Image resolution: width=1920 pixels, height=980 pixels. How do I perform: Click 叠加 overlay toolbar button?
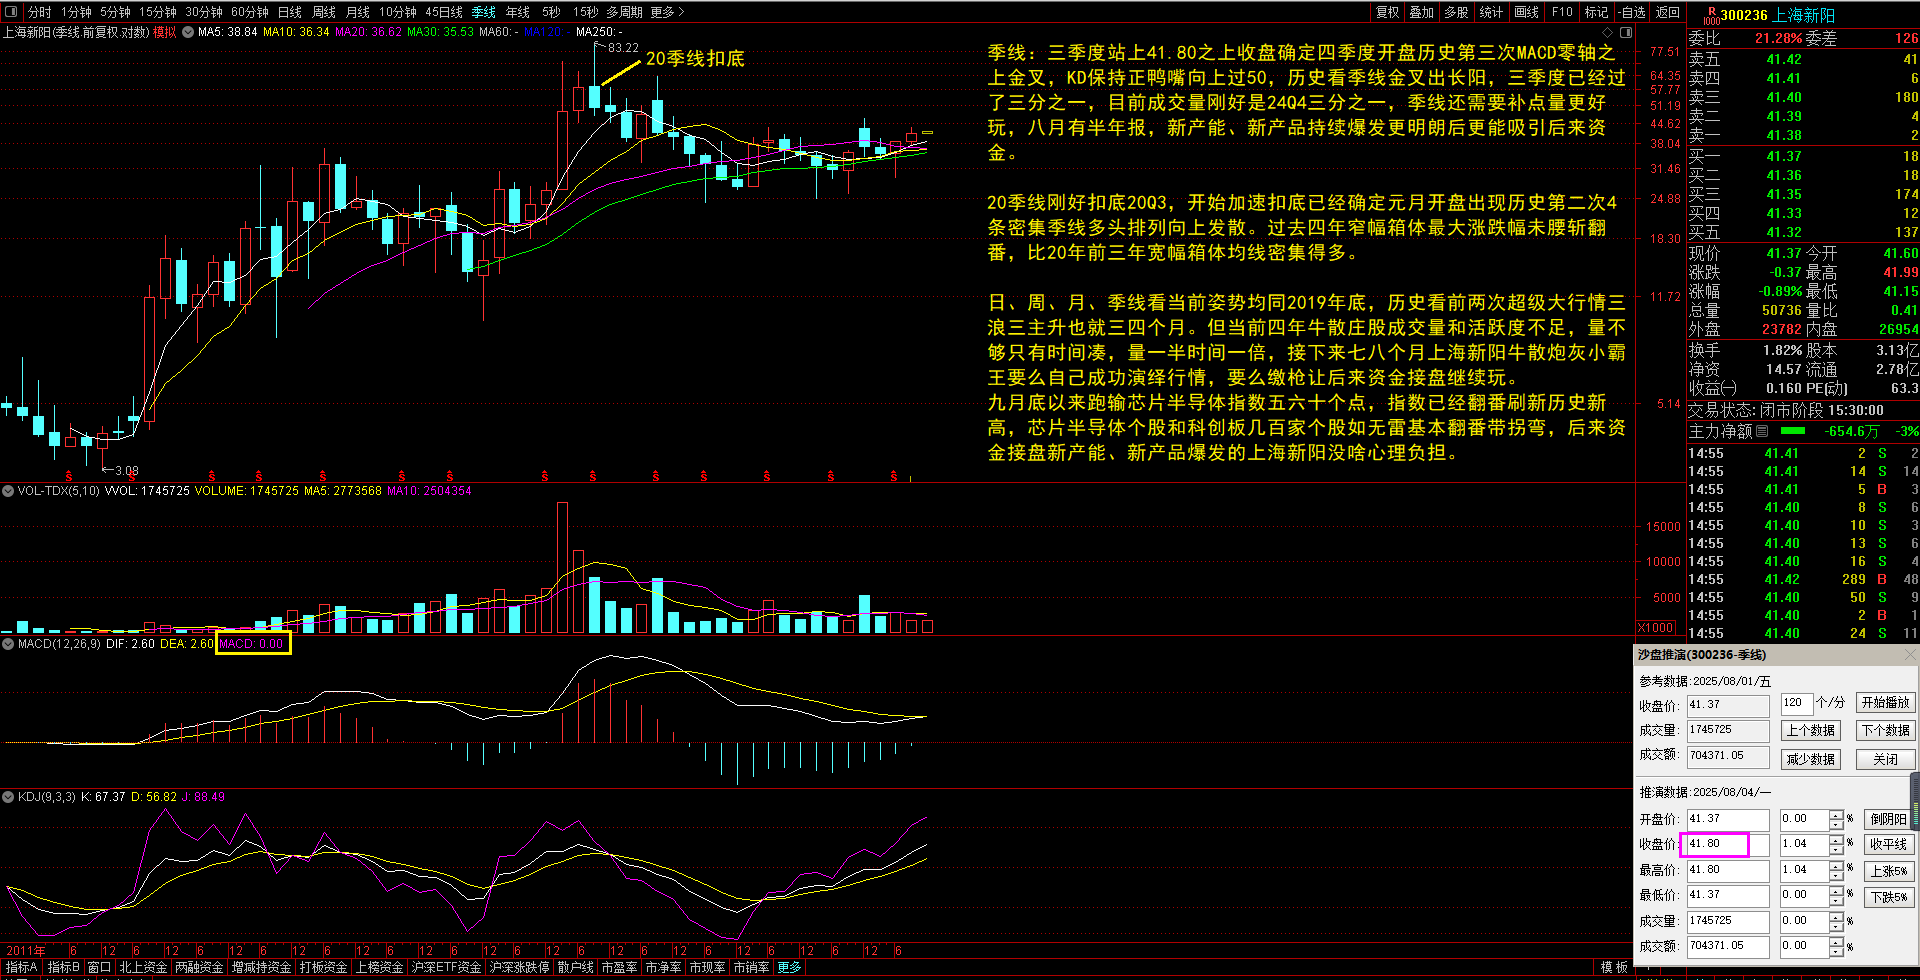[x=1422, y=12]
